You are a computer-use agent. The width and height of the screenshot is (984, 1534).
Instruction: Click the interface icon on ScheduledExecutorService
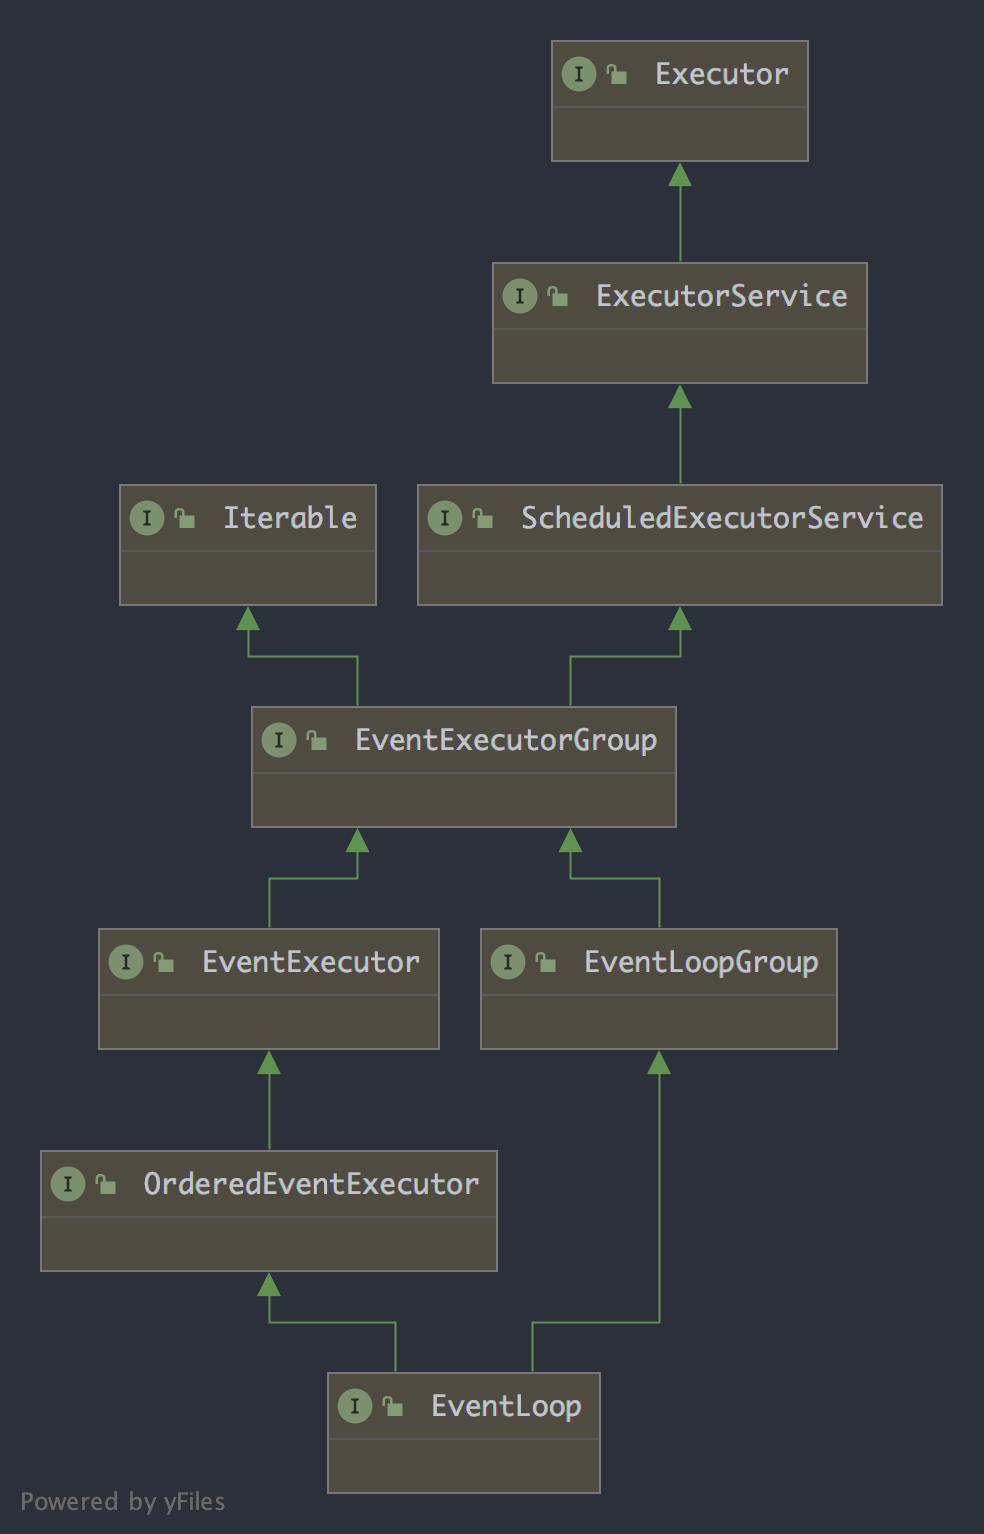point(445,518)
